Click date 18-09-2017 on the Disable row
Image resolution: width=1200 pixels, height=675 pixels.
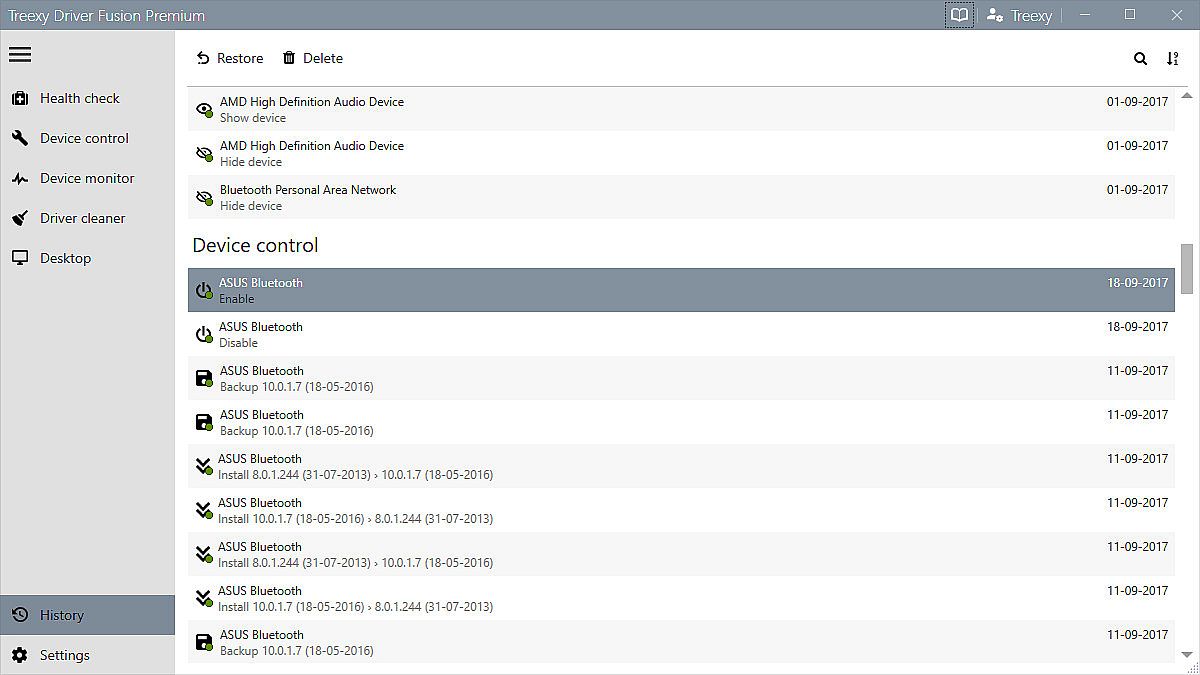click(x=1137, y=327)
